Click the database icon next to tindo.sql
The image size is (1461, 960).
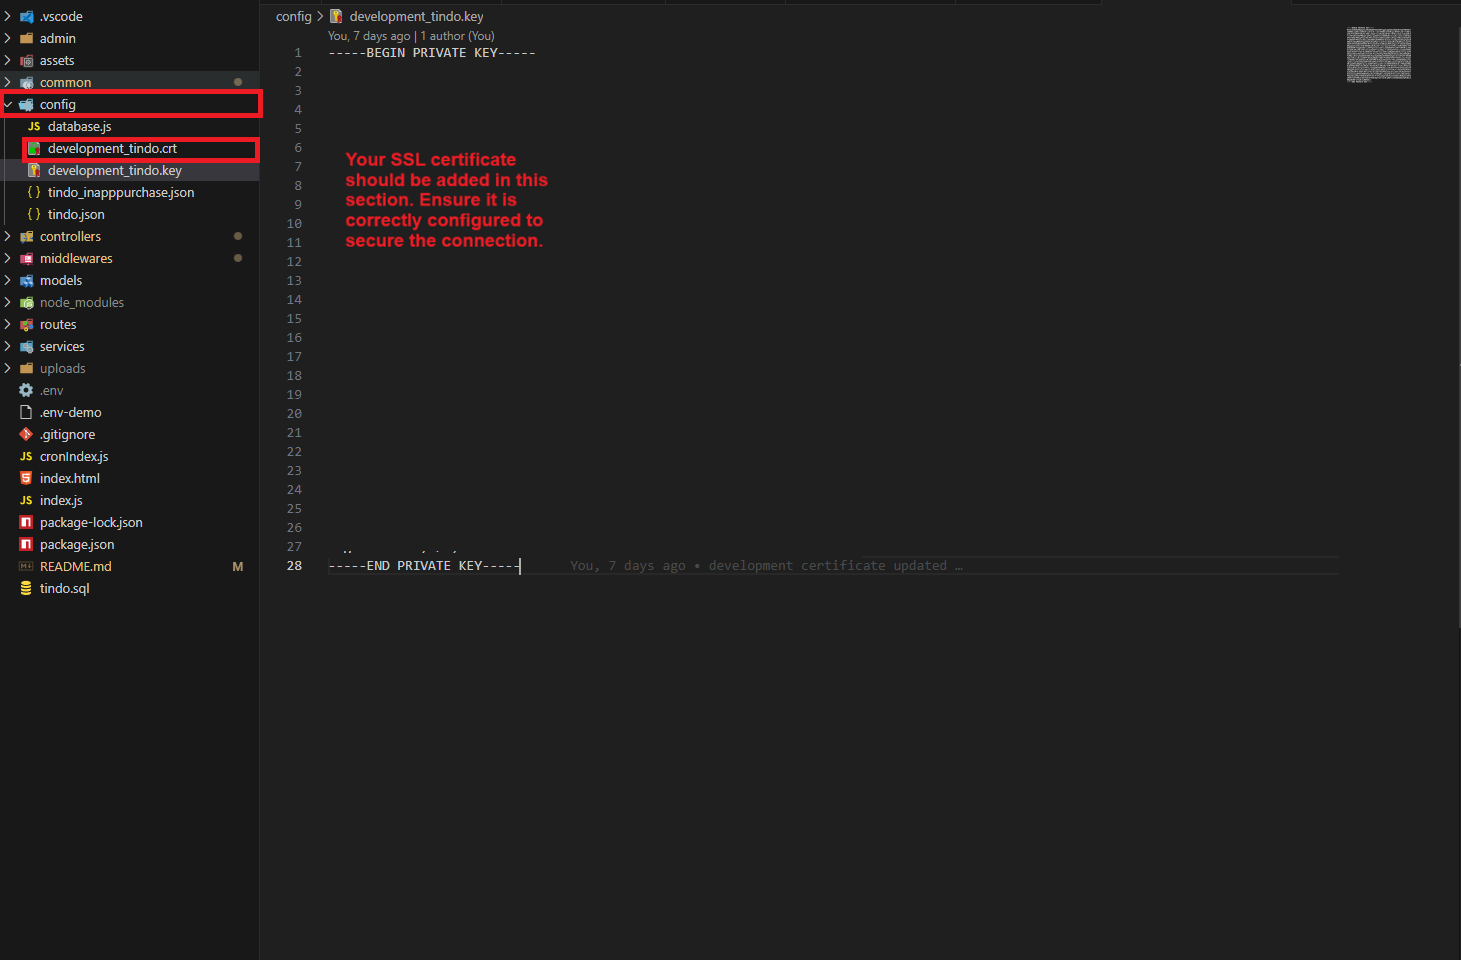click(26, 588)
